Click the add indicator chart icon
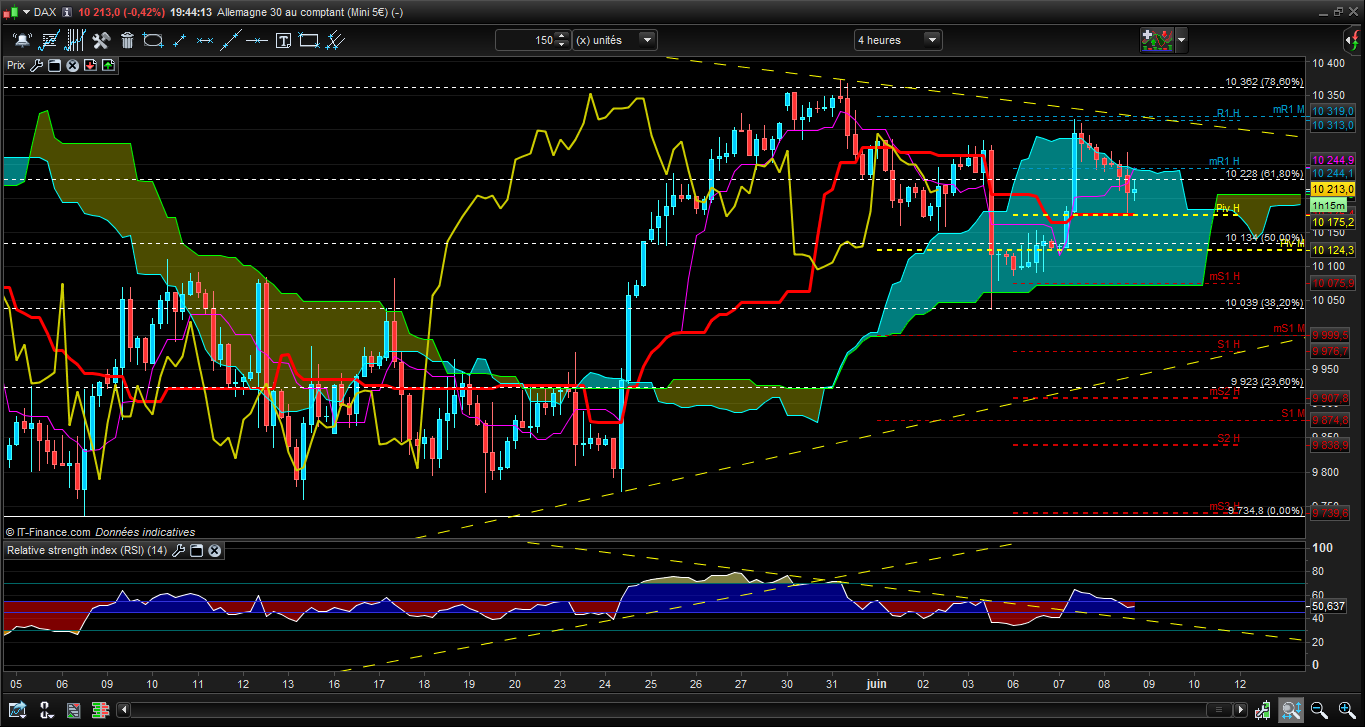Image resolution: width=1365 pixels, height=727 pixels. [1157, 40]
